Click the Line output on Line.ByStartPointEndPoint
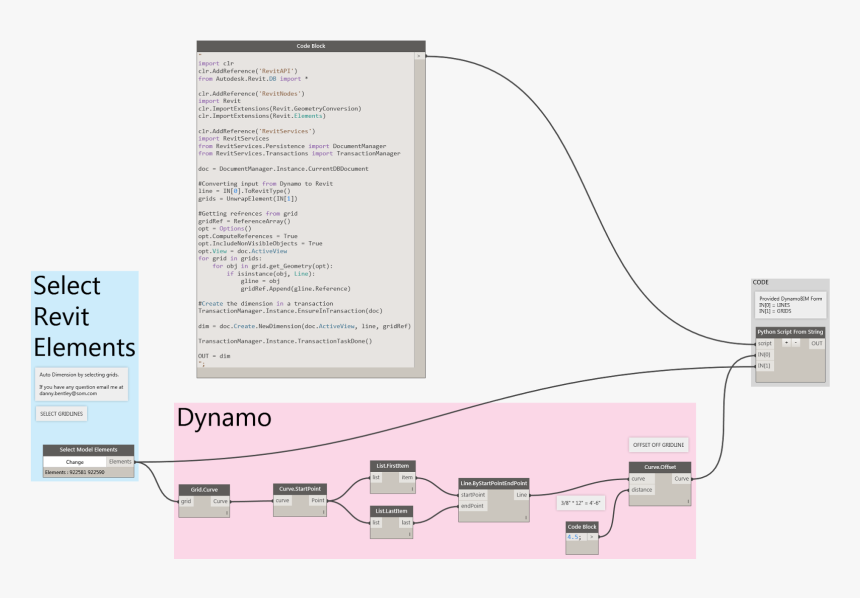The height and width of the screenshot is (598, 860). (x=522, y=495)
